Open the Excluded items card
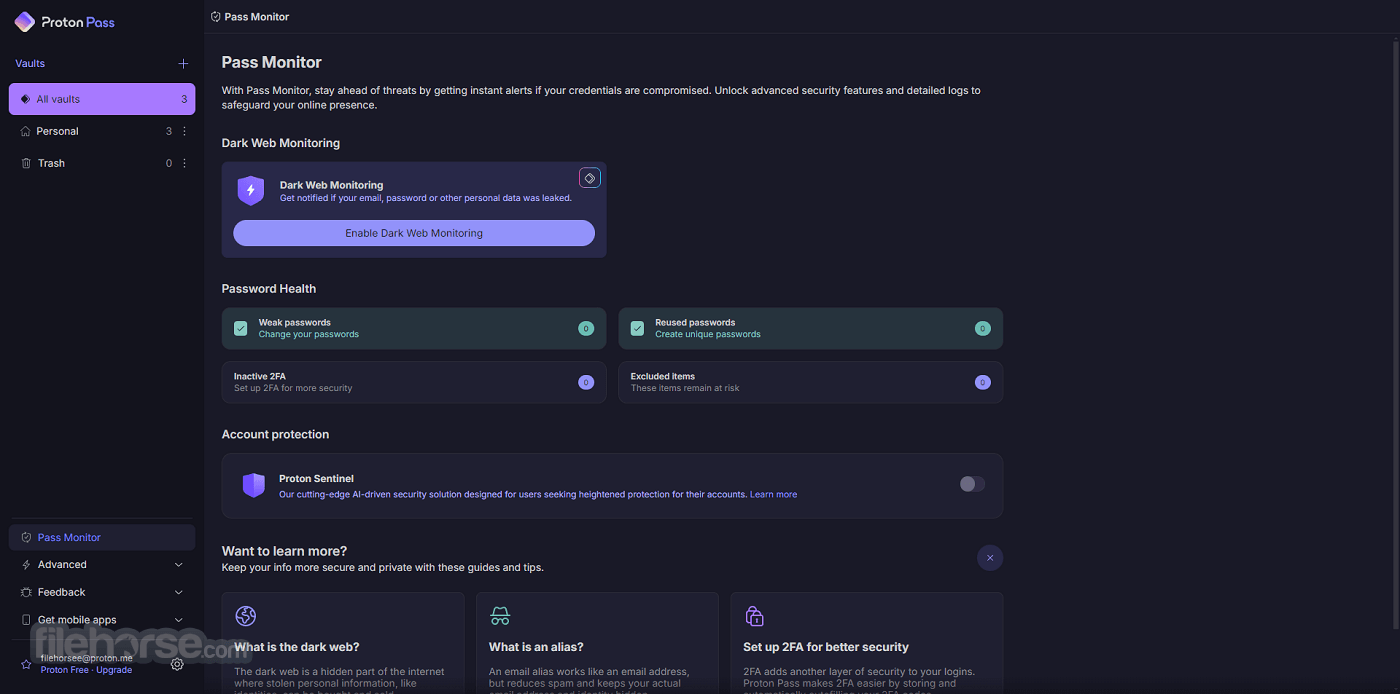The height and width of the screenshot is (694, 1400). click(811, 382)
